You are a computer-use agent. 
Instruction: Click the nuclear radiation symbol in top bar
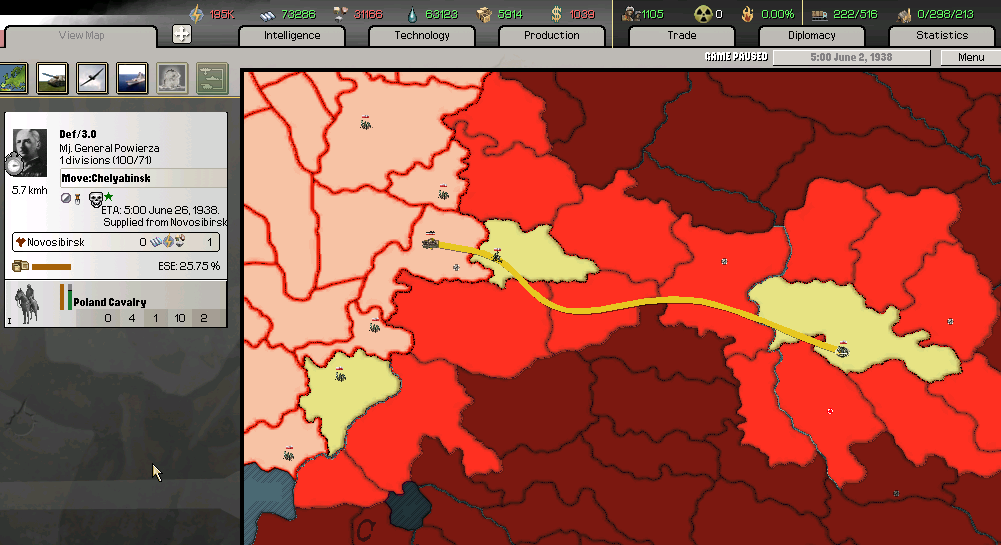coord(704,14)
